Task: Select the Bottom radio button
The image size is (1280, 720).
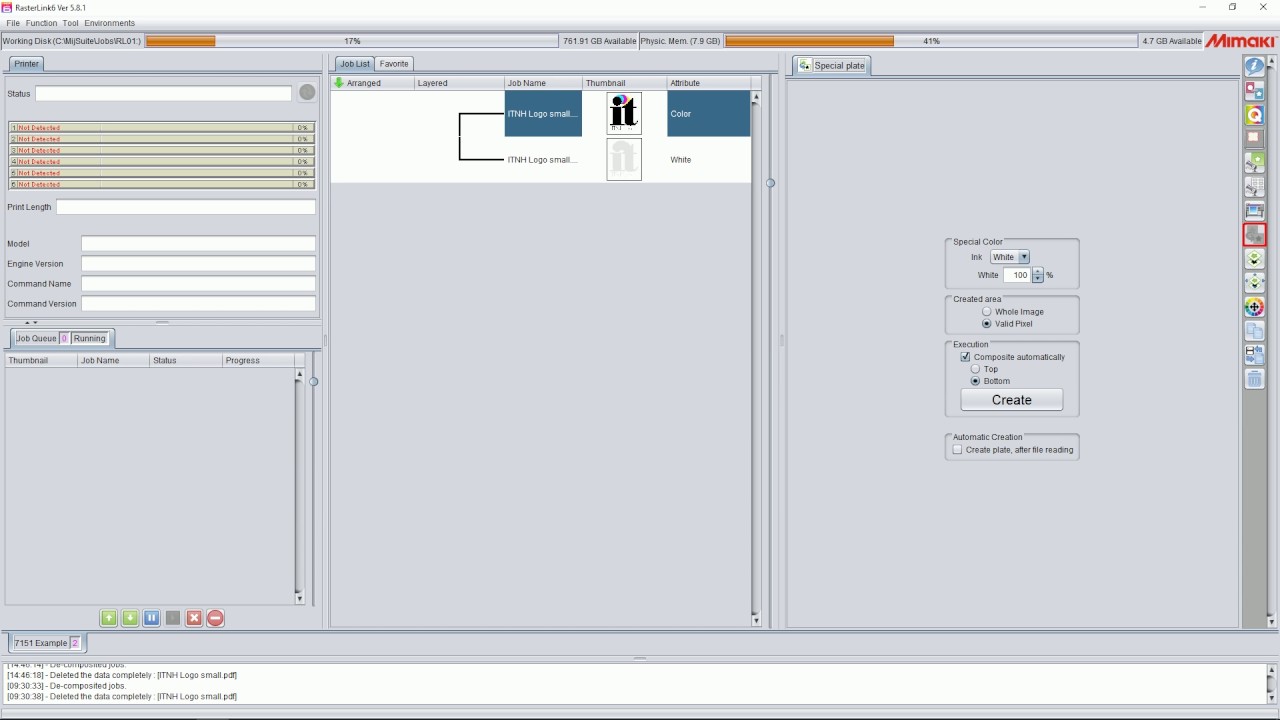Action: 976,381
